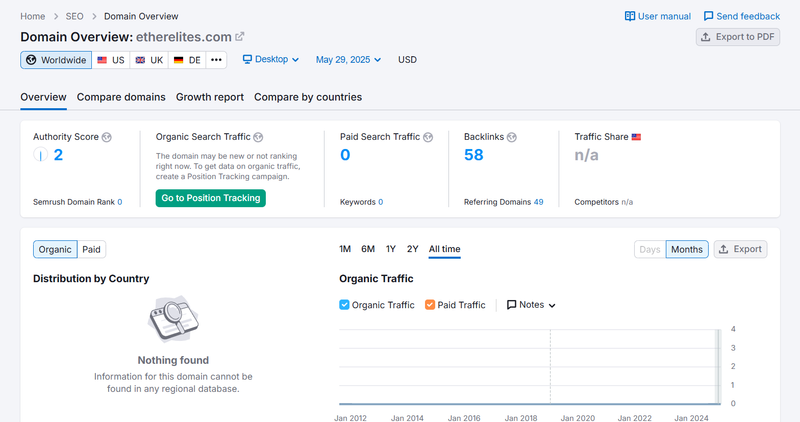Open the May 29, 2025 date dropdown
The height and width of the screenshot is (422, 800).
[348, 60]
